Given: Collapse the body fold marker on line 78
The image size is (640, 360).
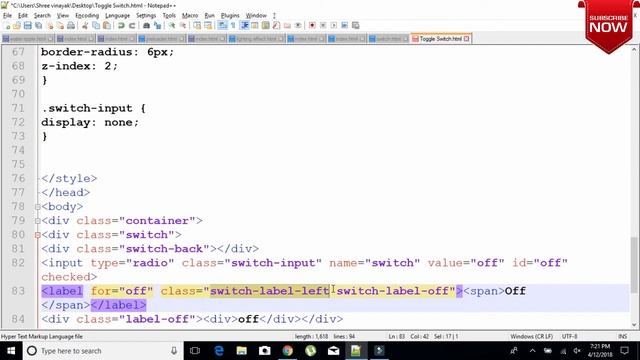Looking at the screenshot, I should 38,207.
